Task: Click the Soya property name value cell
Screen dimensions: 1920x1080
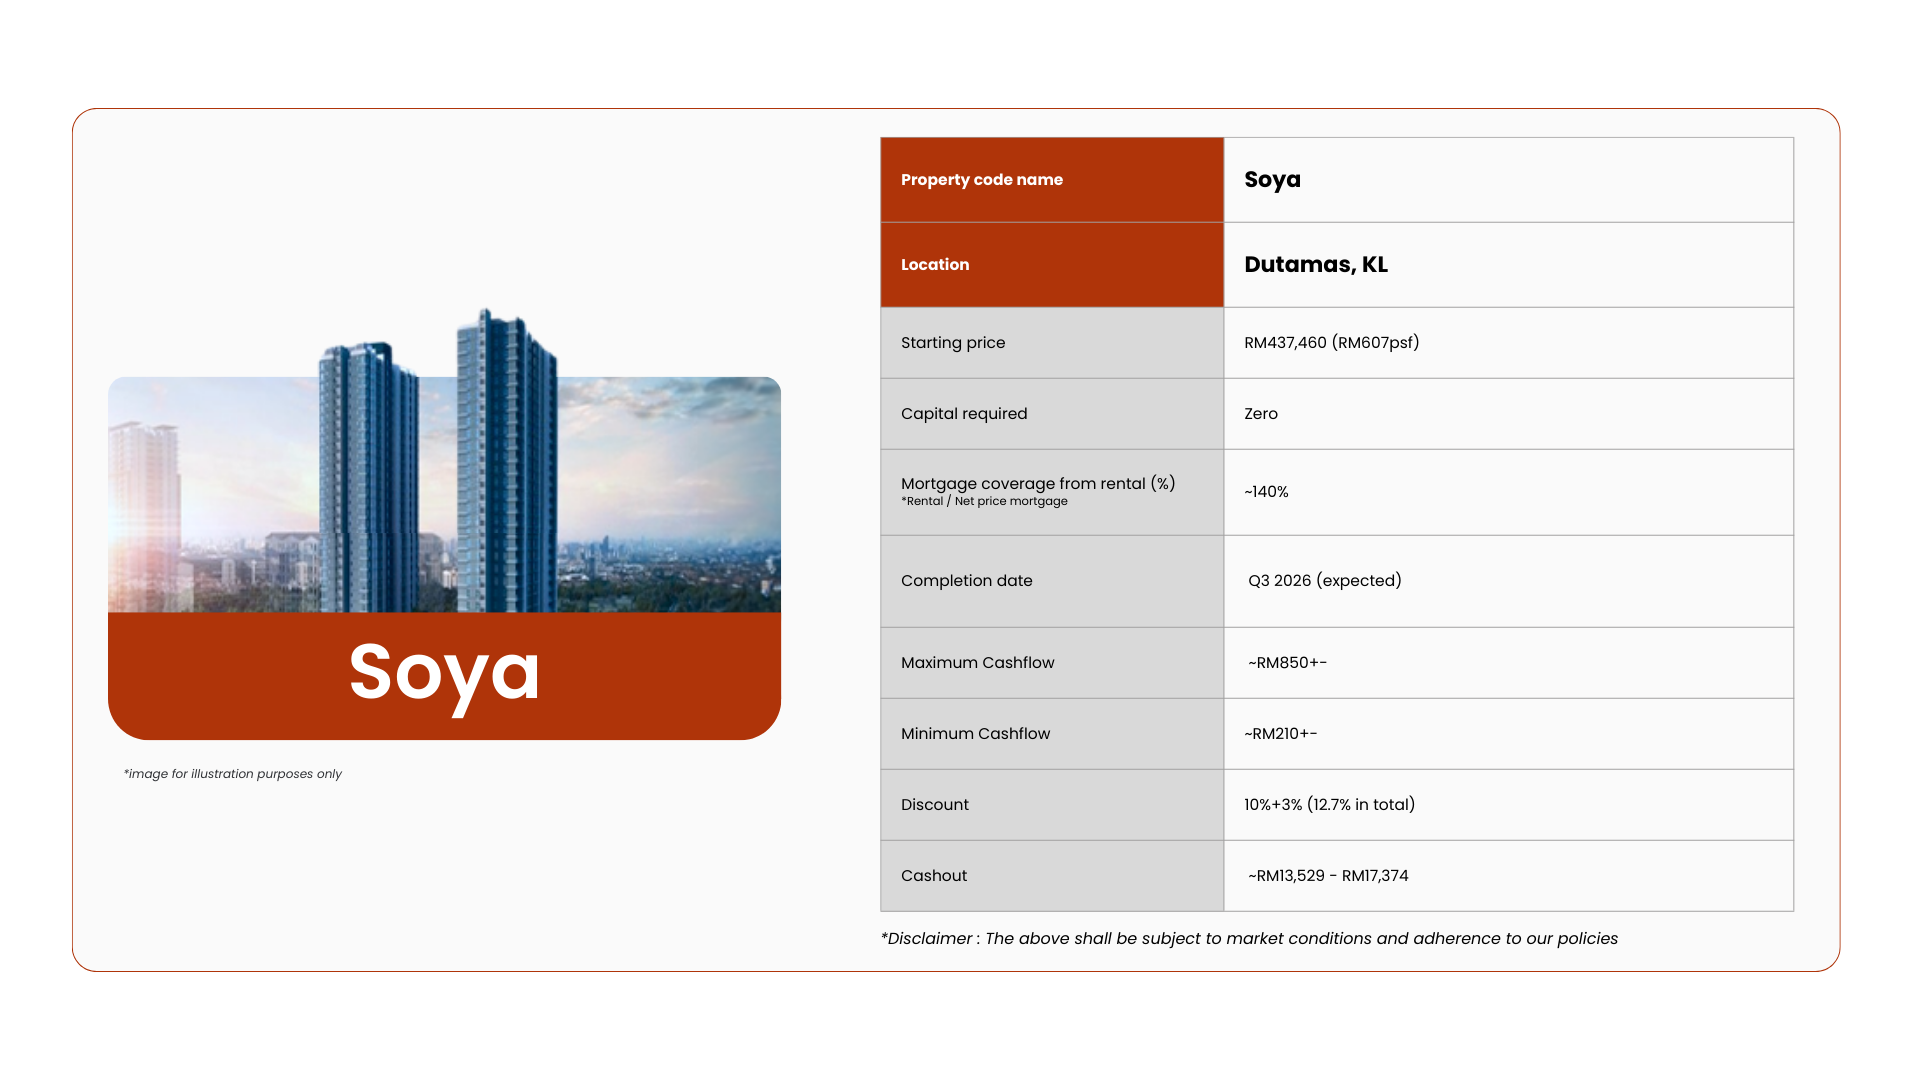Action: [x=1272, y=180]
